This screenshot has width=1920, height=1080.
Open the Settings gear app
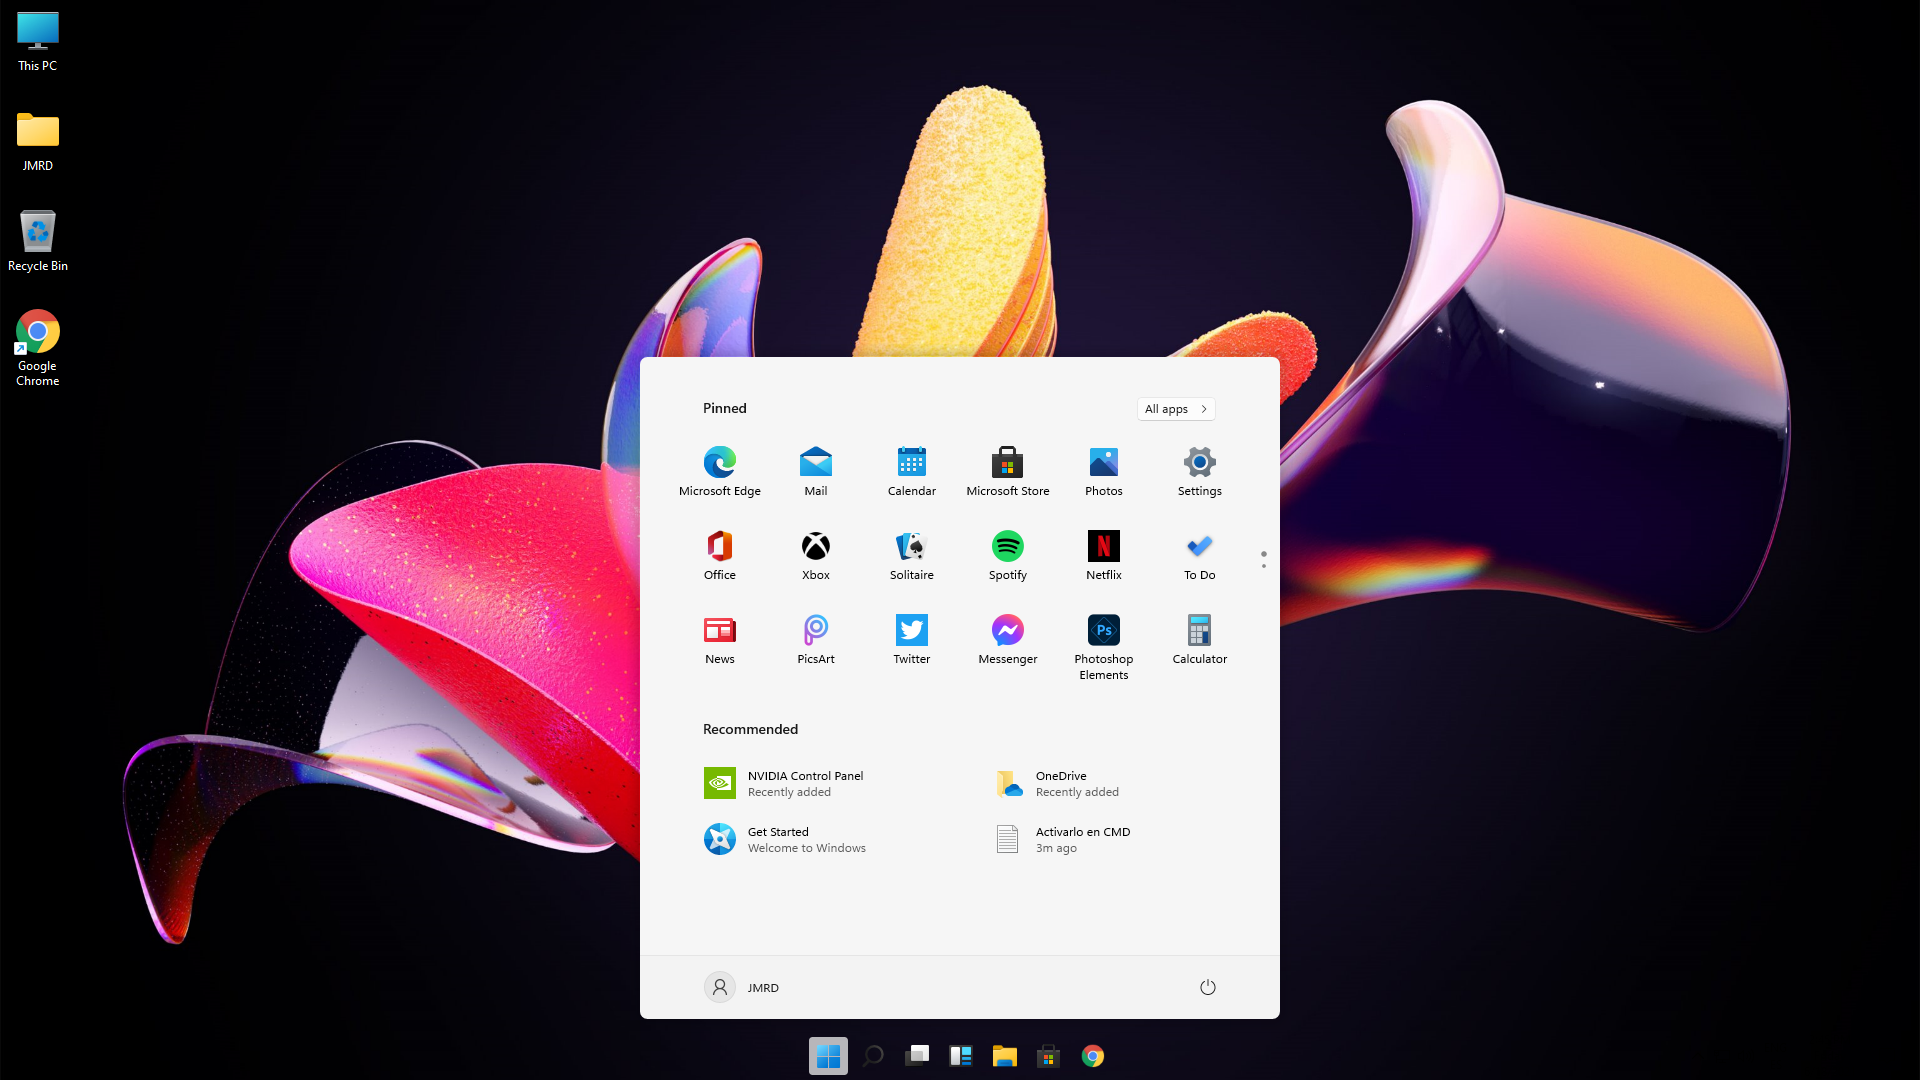click(1199, 470)
